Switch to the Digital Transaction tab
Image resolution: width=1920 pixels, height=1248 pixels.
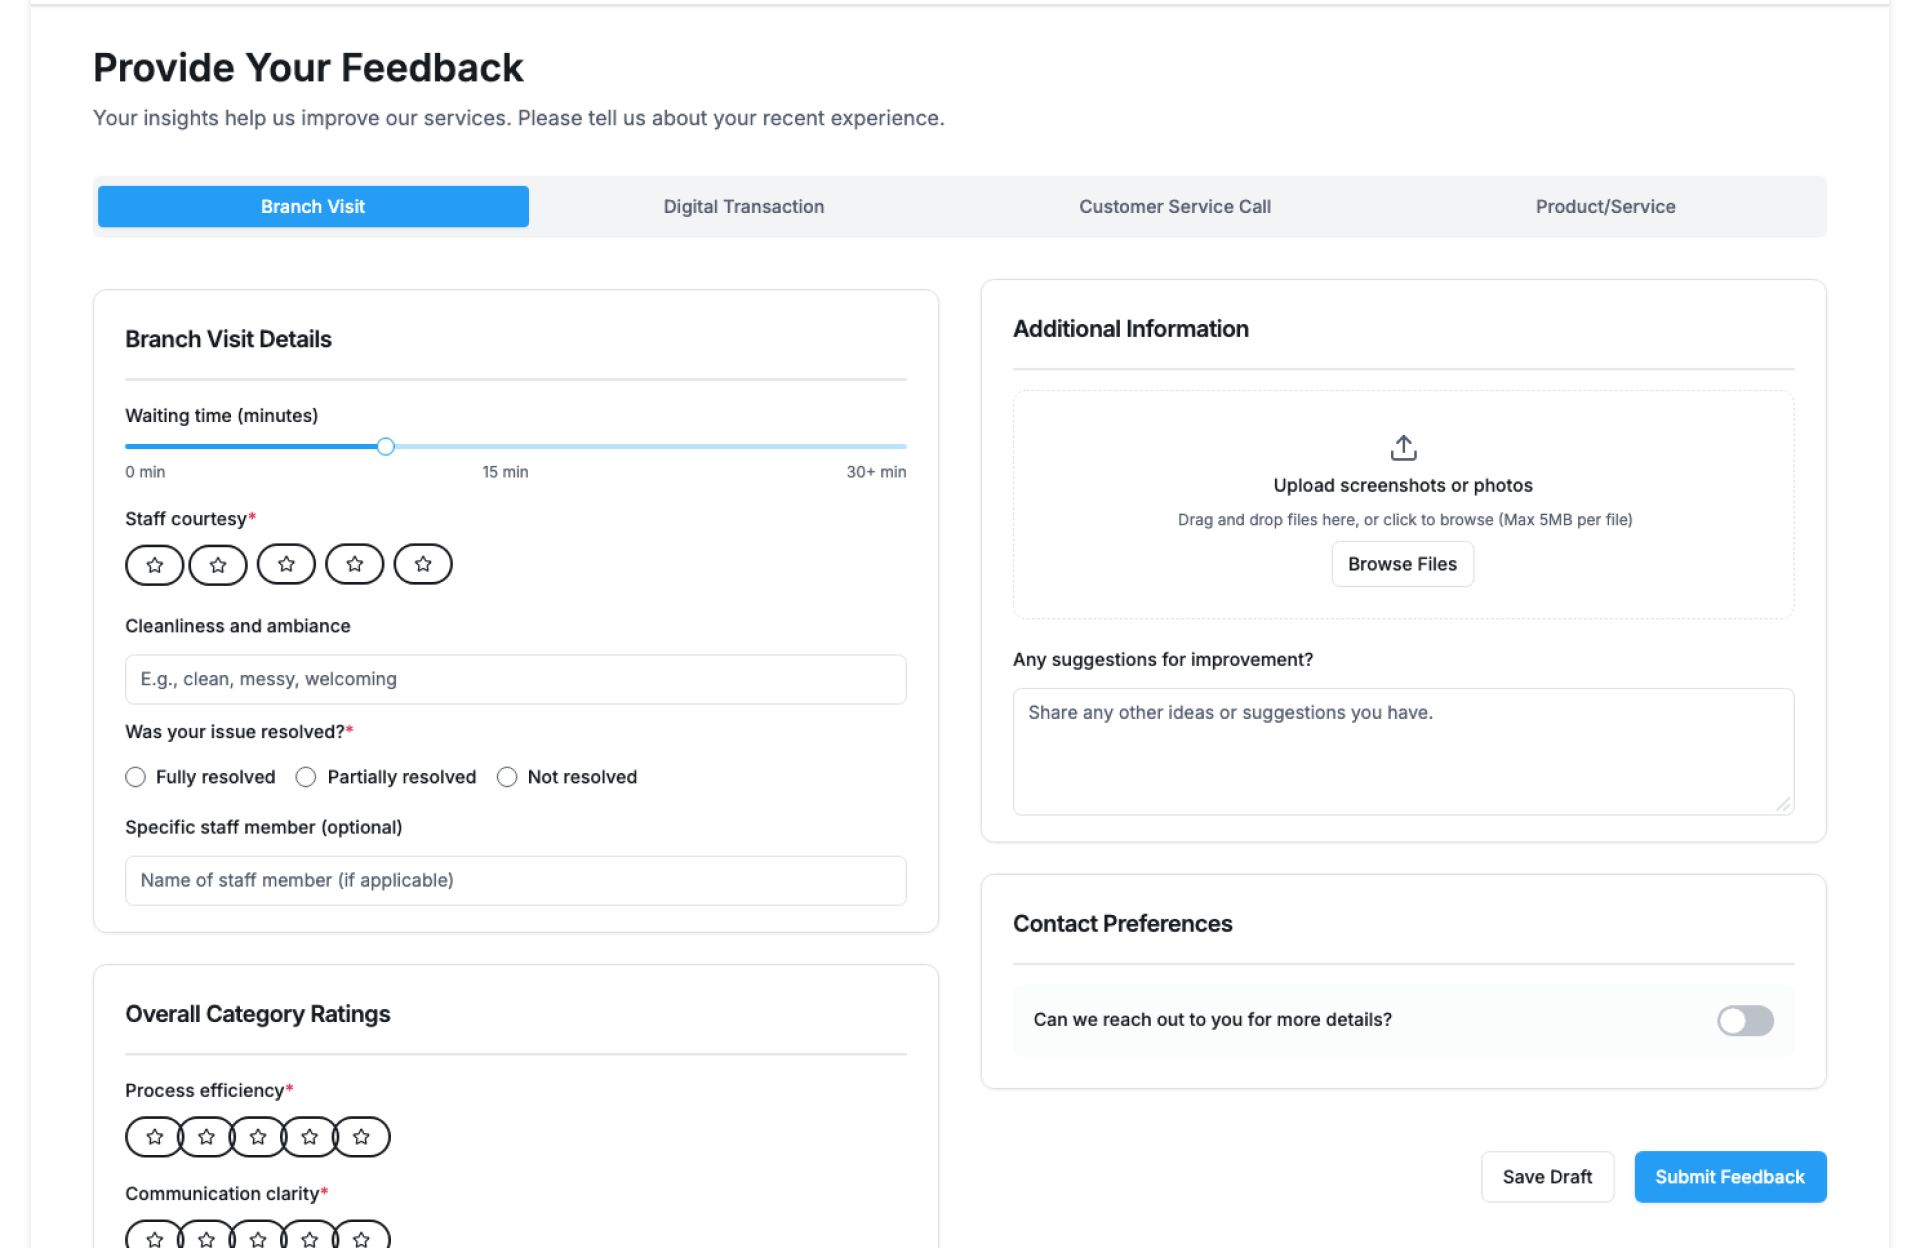point(744,207)
